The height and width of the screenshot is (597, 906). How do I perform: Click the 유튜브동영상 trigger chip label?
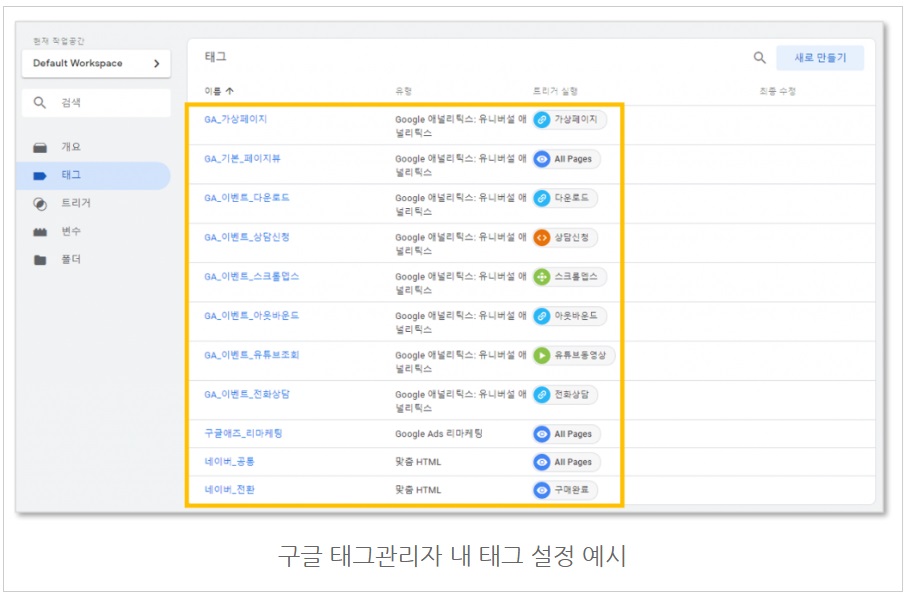[x=580, y=355]
